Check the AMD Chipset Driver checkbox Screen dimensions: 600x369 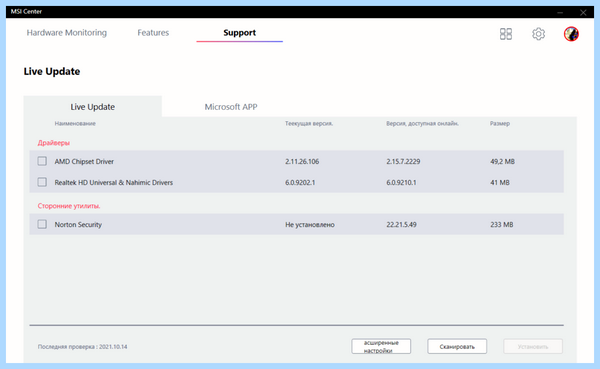pyautogui.click(x=42, y=161)
